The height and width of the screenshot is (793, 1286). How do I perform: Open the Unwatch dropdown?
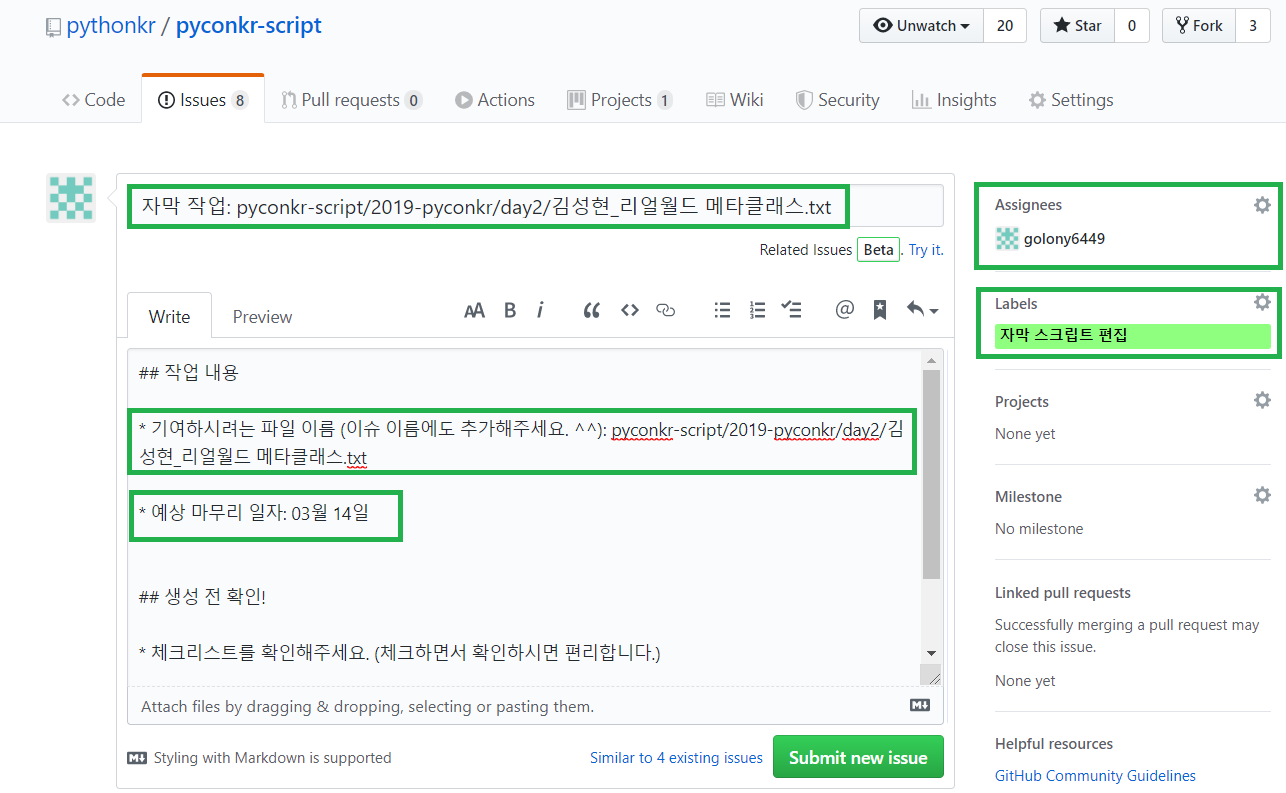click(x=920, y=25)
